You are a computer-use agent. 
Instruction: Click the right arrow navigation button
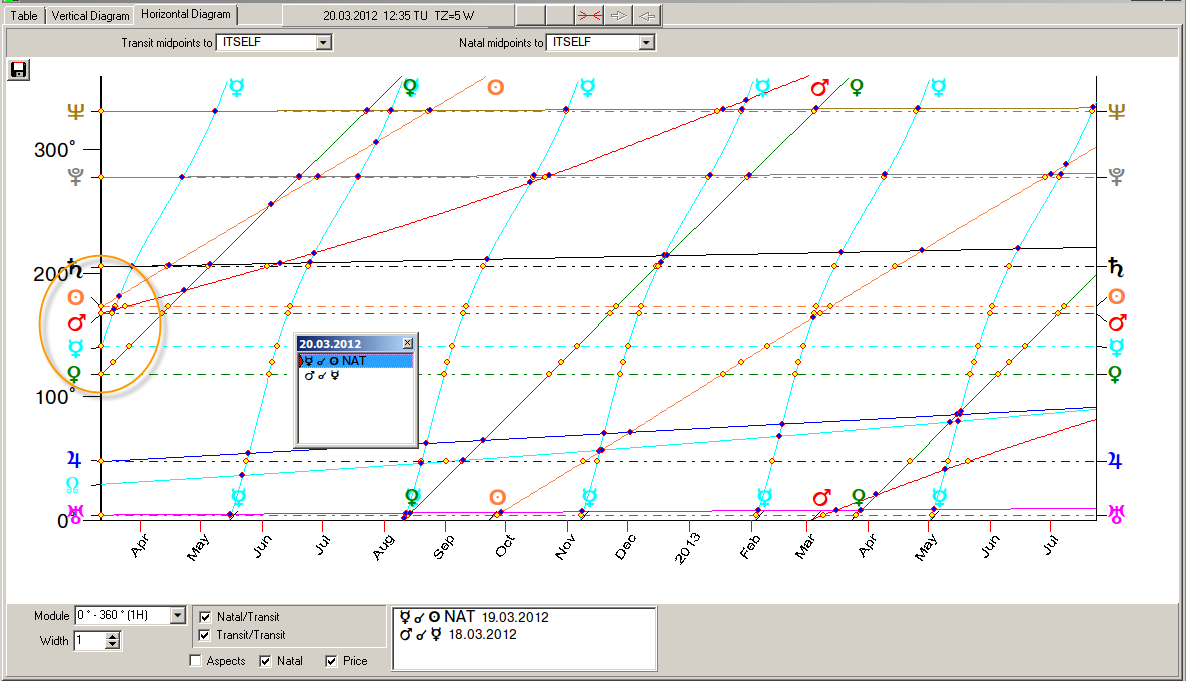point(618,15)
